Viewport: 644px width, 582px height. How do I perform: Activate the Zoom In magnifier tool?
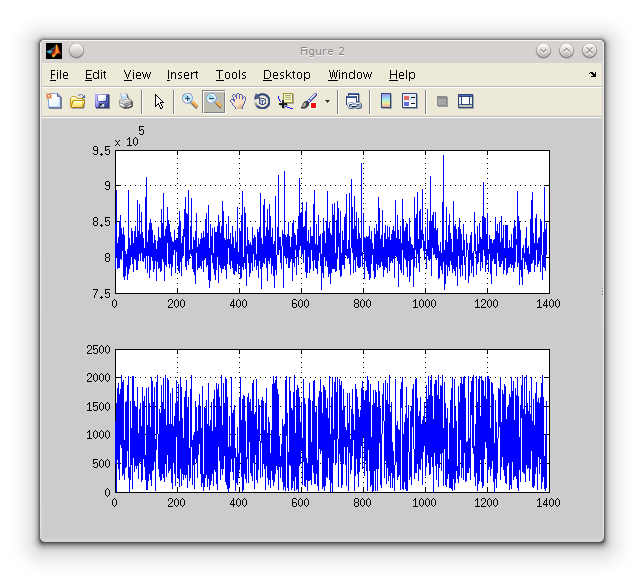click(x=190, y=101)
